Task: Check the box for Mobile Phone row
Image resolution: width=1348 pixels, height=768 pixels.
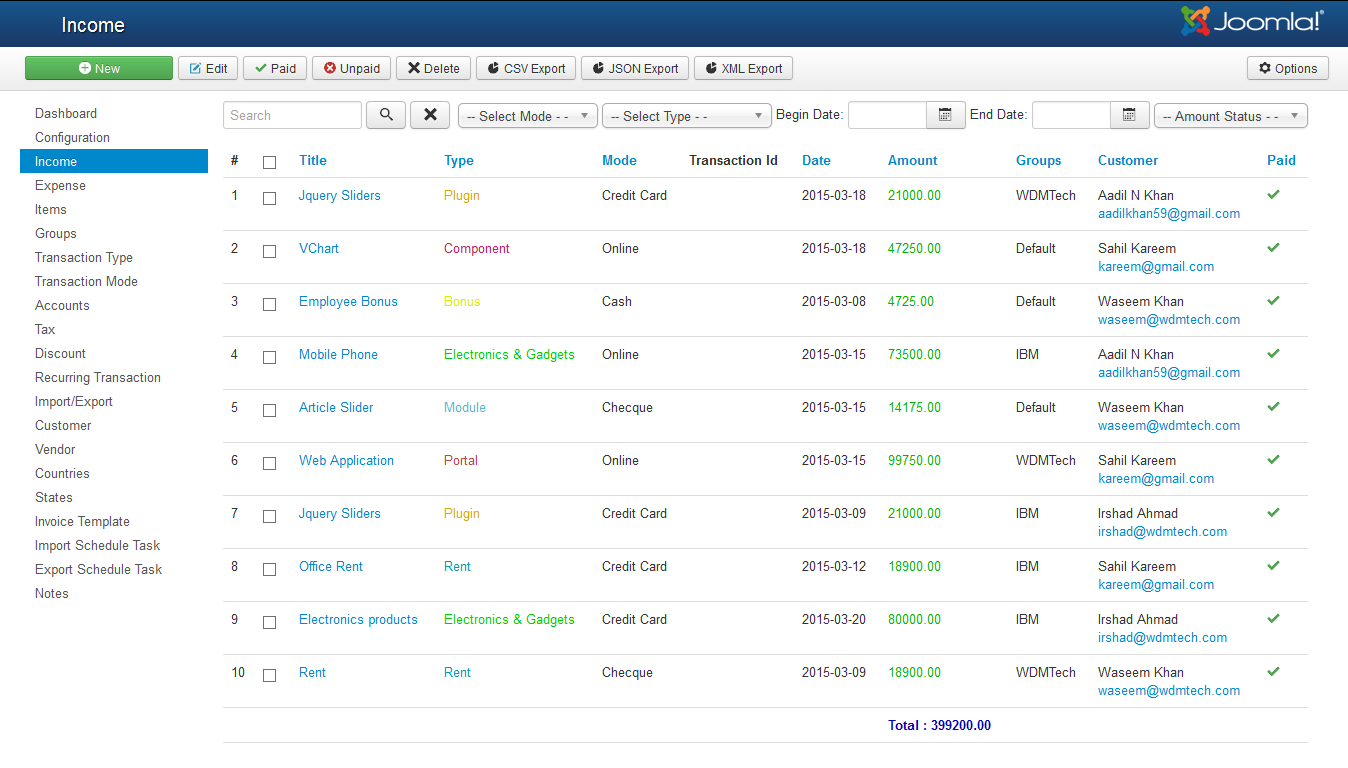Action: tap(269, 357)
